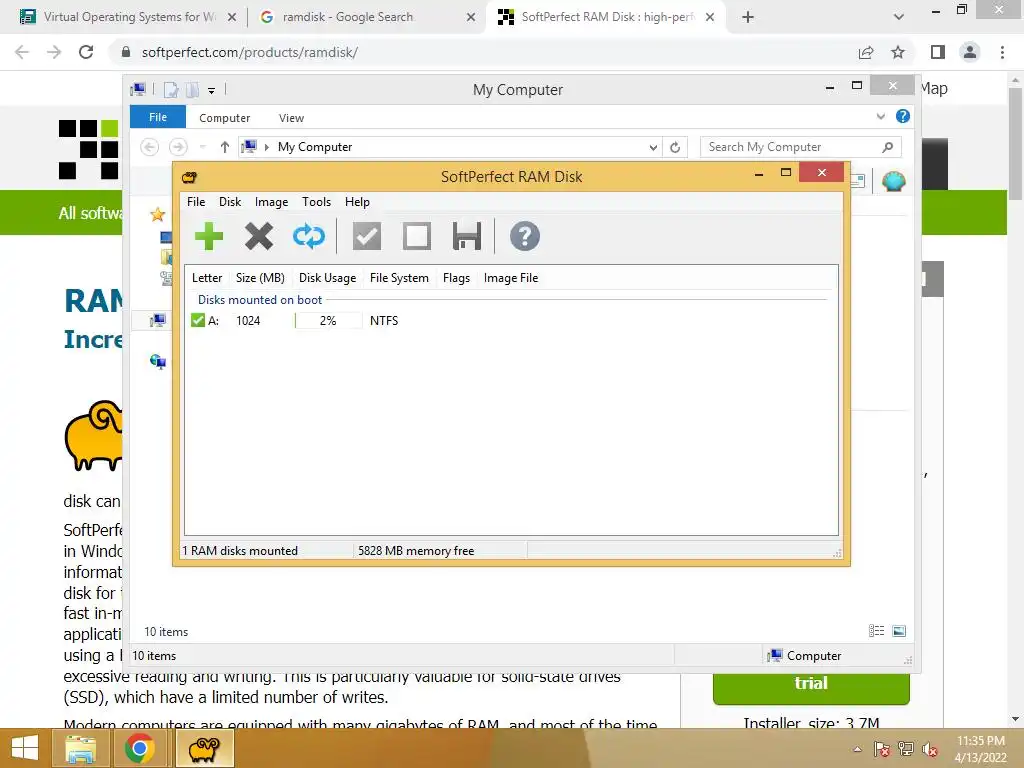Switch to ramdisk Google Search tab
This screenshot has height=768, width=1024.
tap(347, 17)
